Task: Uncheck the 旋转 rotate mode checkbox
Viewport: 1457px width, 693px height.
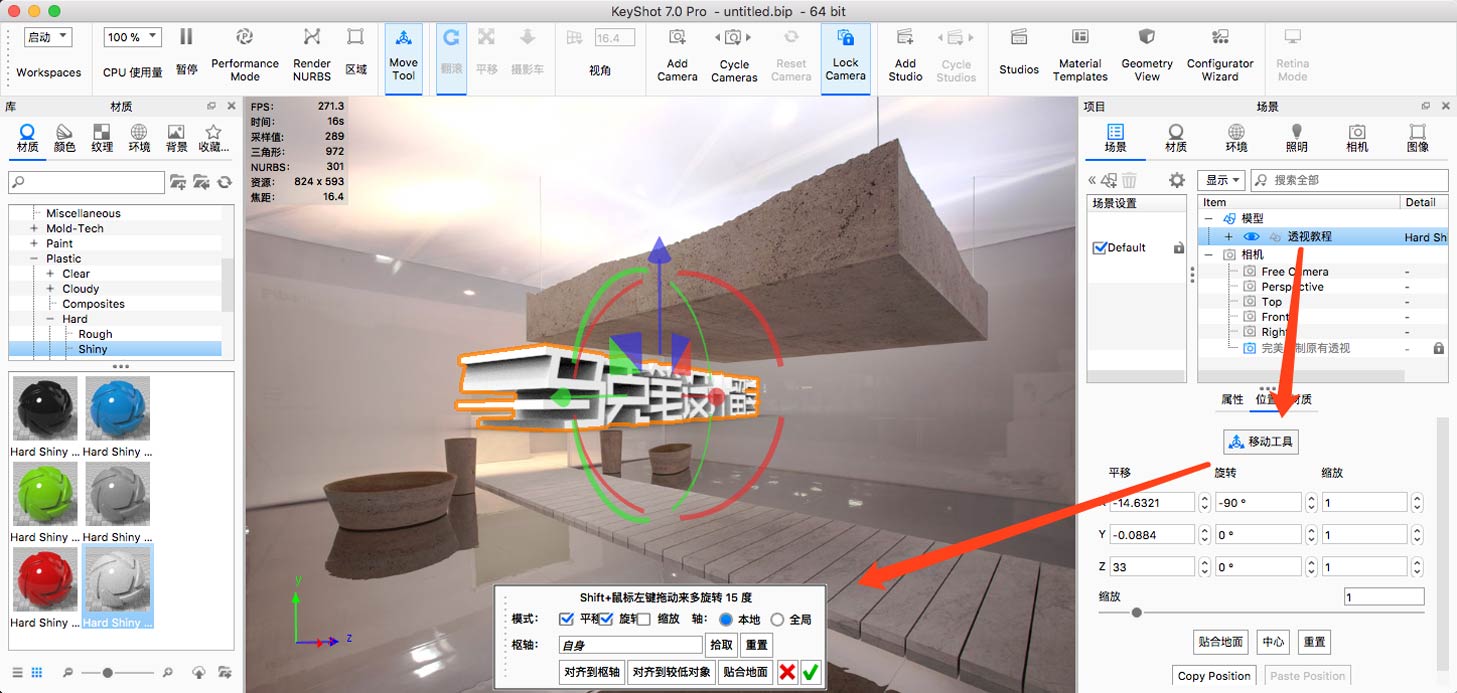Action: click(x=606, y=619)
